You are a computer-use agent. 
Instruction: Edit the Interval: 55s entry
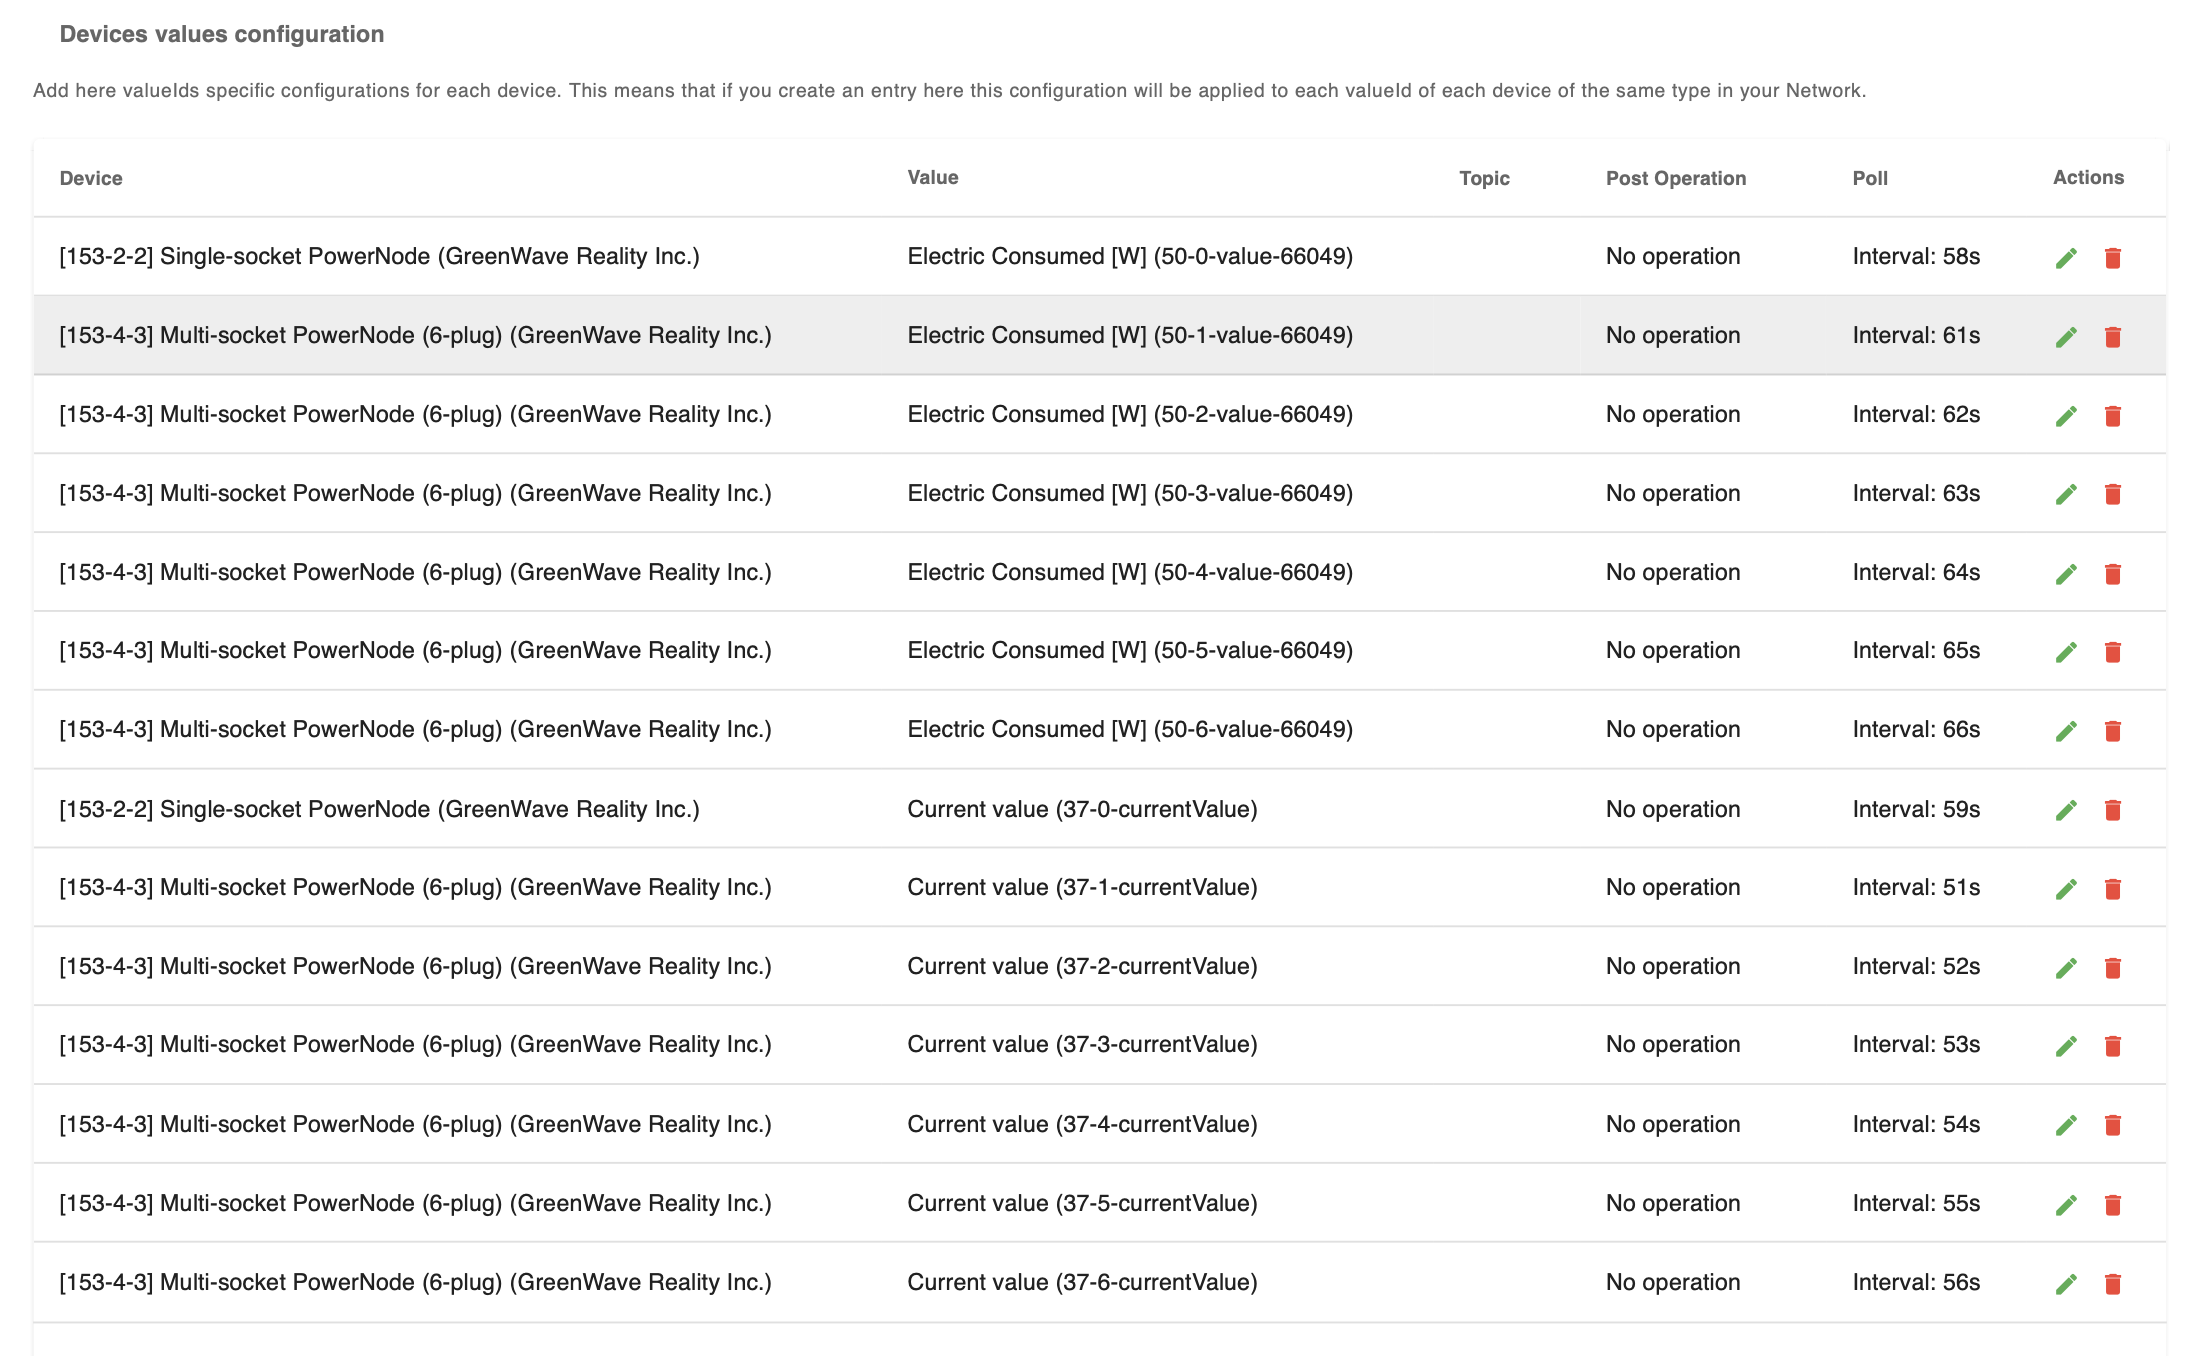[2066, 1205]
